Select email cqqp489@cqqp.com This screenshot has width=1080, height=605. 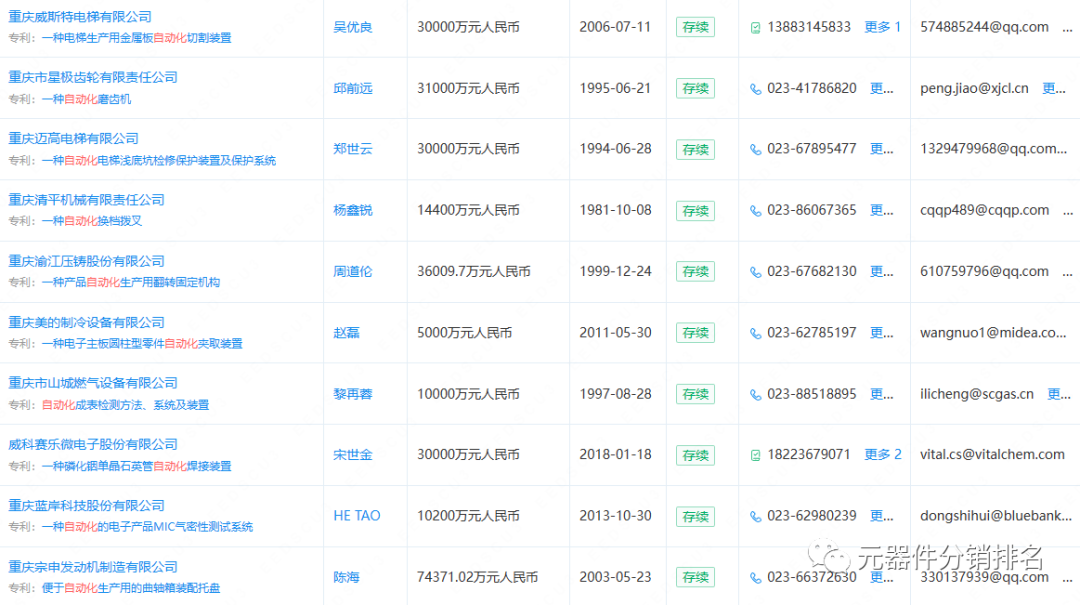pos(984,210)
